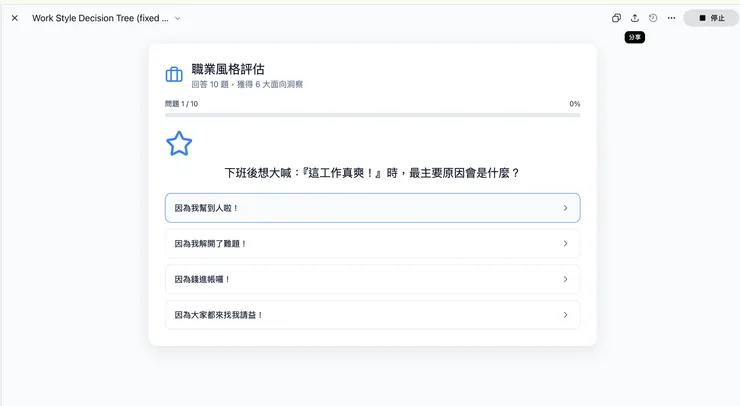Click chevron on 因為錢進帳囉 option
The image size is (740, 406).
(565, 279)
